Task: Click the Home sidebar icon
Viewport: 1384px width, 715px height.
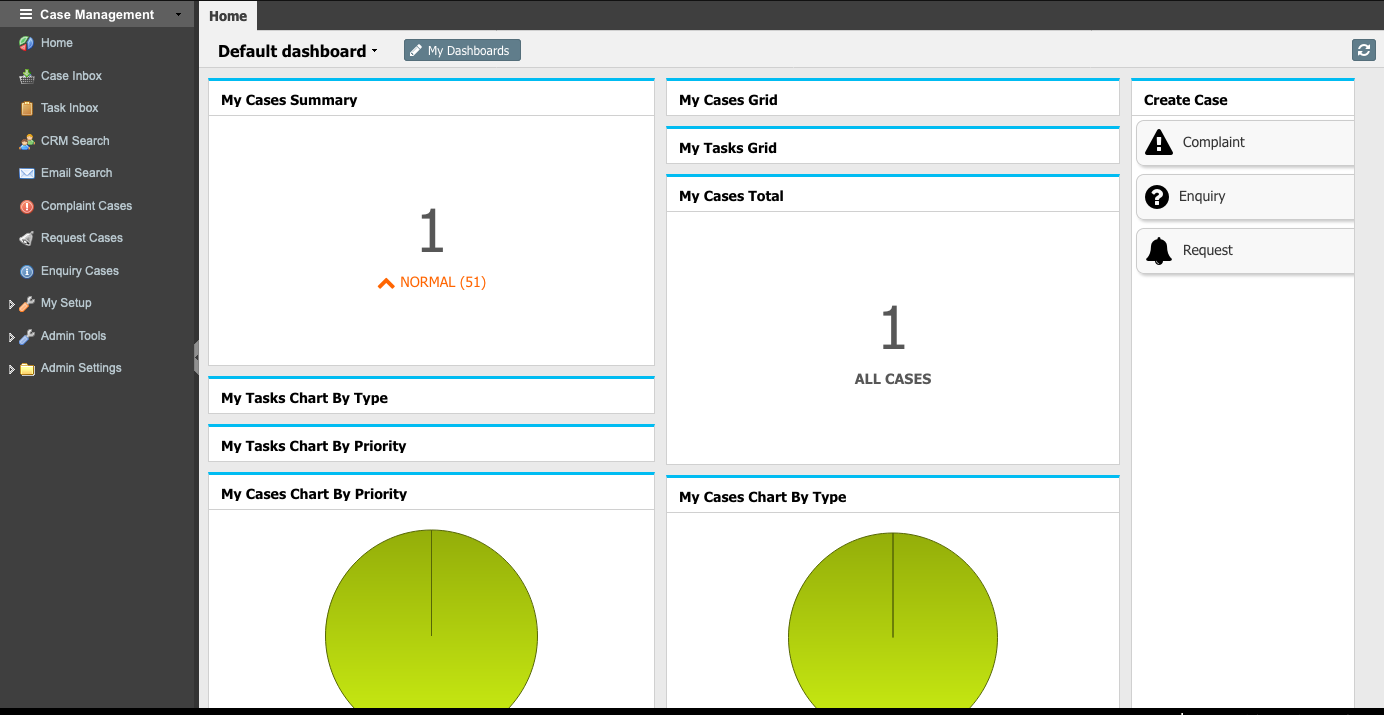Action: pyautogui.click(x=27, y=43)
